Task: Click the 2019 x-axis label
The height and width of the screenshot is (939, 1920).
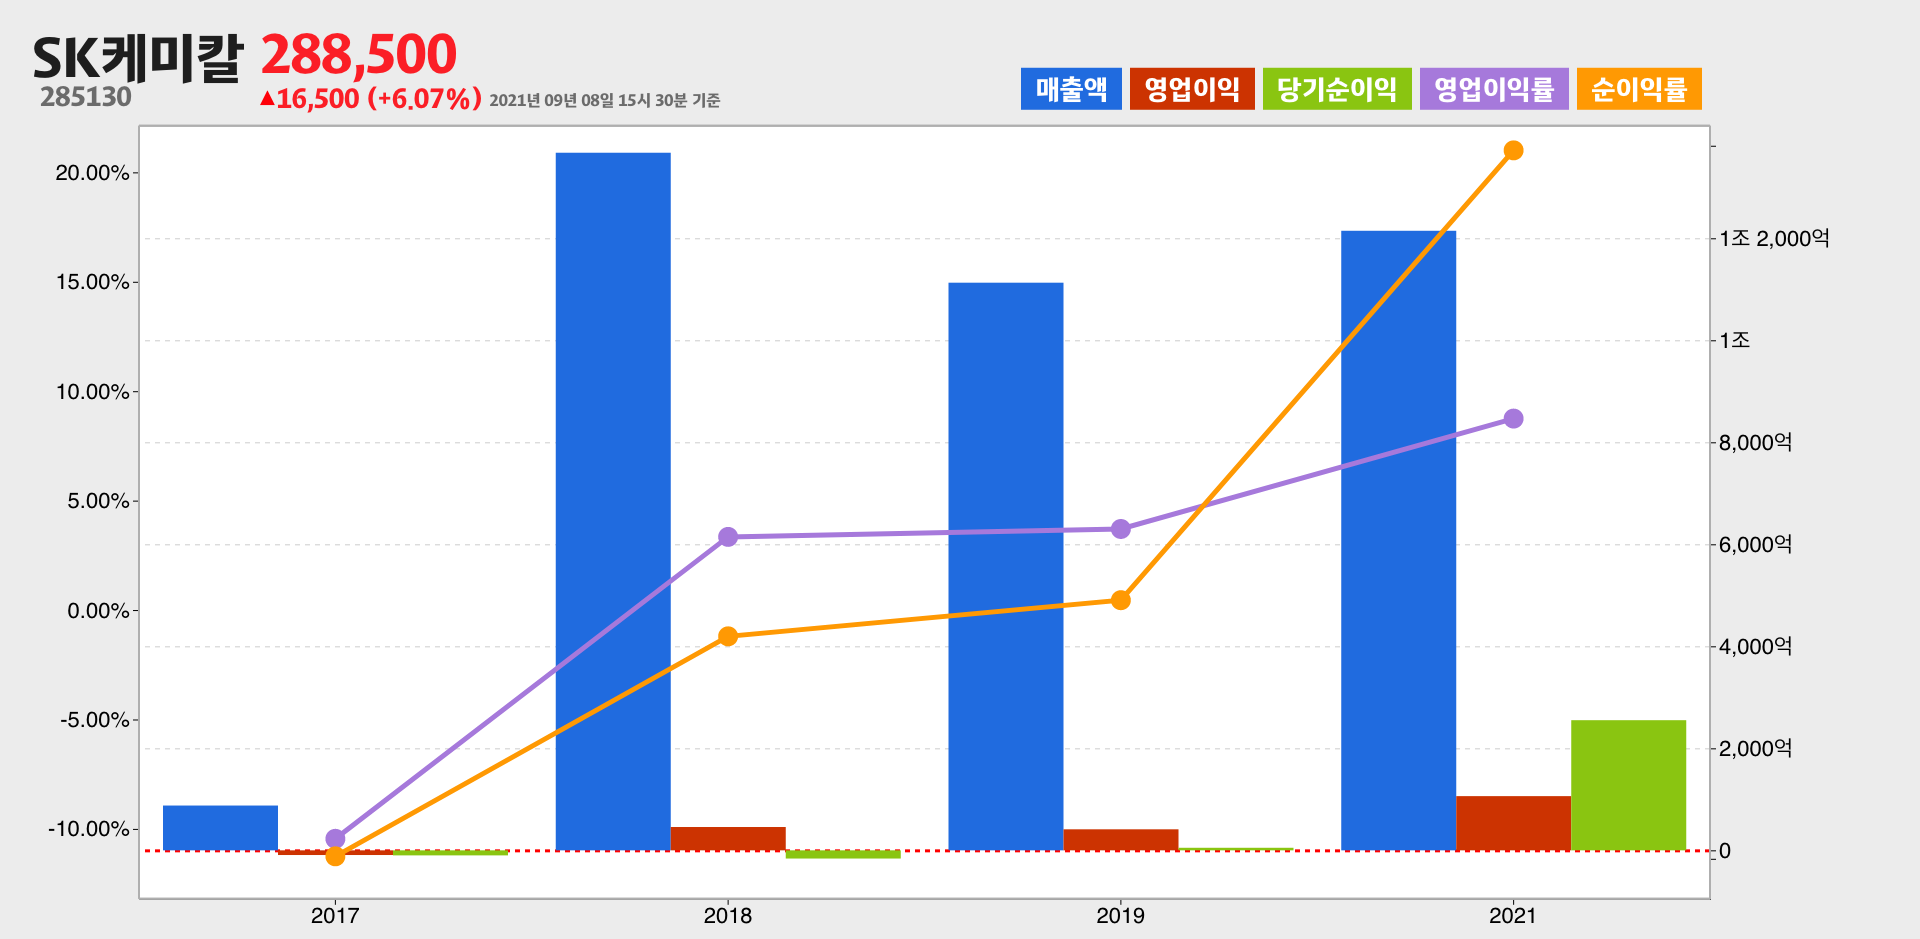Action: point(1121,916)
